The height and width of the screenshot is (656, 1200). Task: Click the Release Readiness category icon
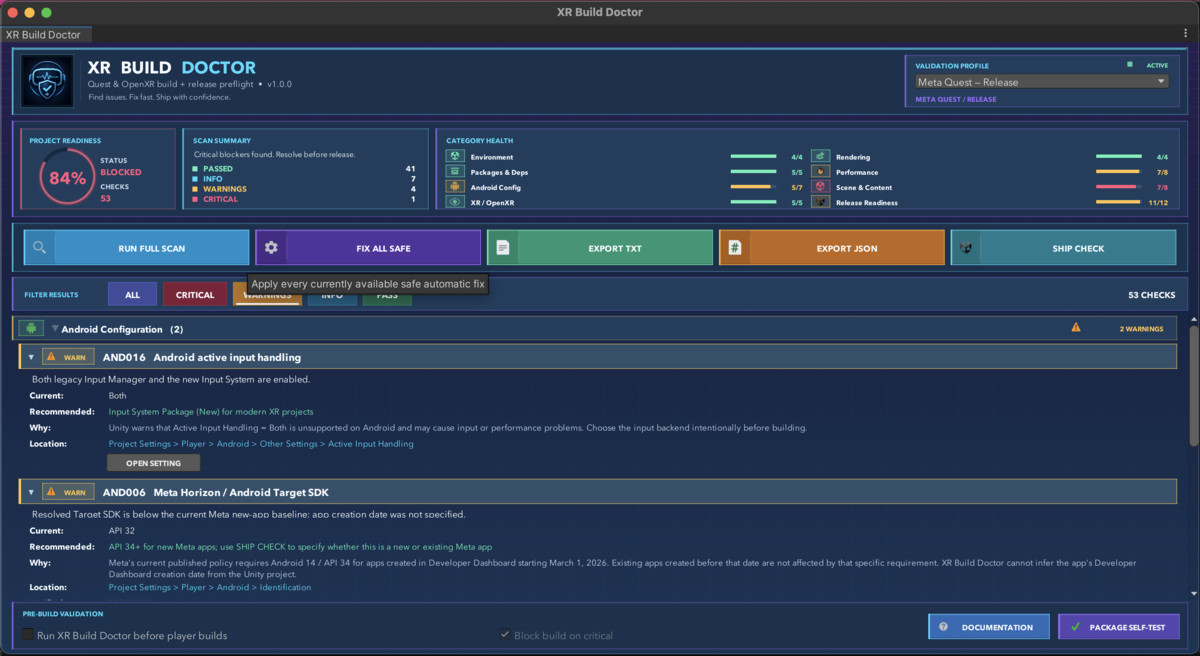[820, 202]
